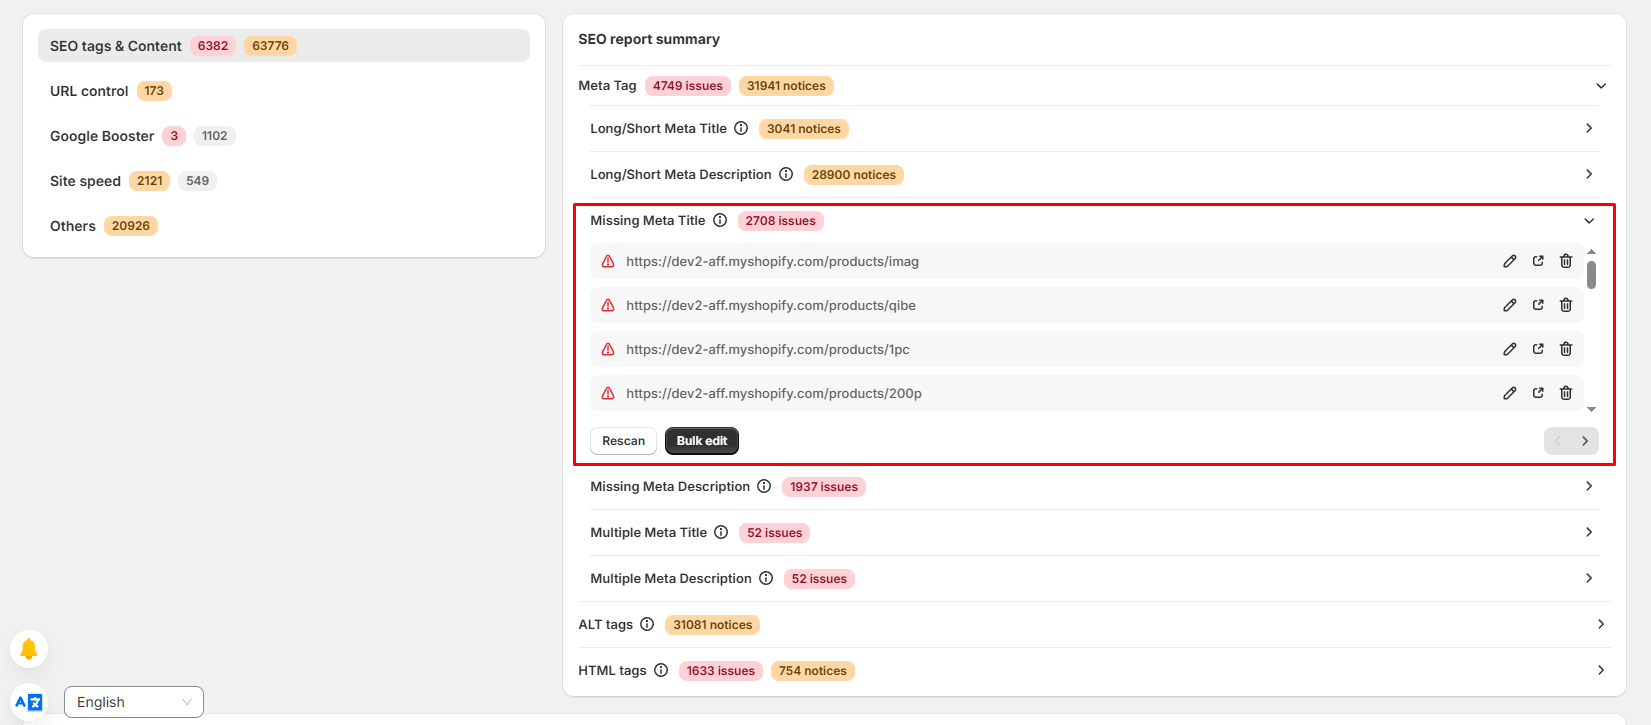
Task: Click the notification bell icon
Action: 29,649
